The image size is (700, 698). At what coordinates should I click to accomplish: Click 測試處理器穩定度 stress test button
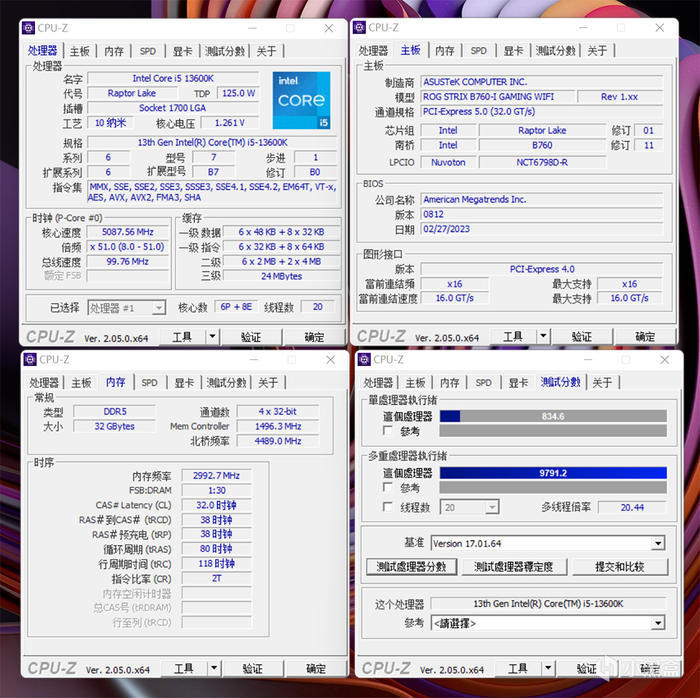coord(514,567)
